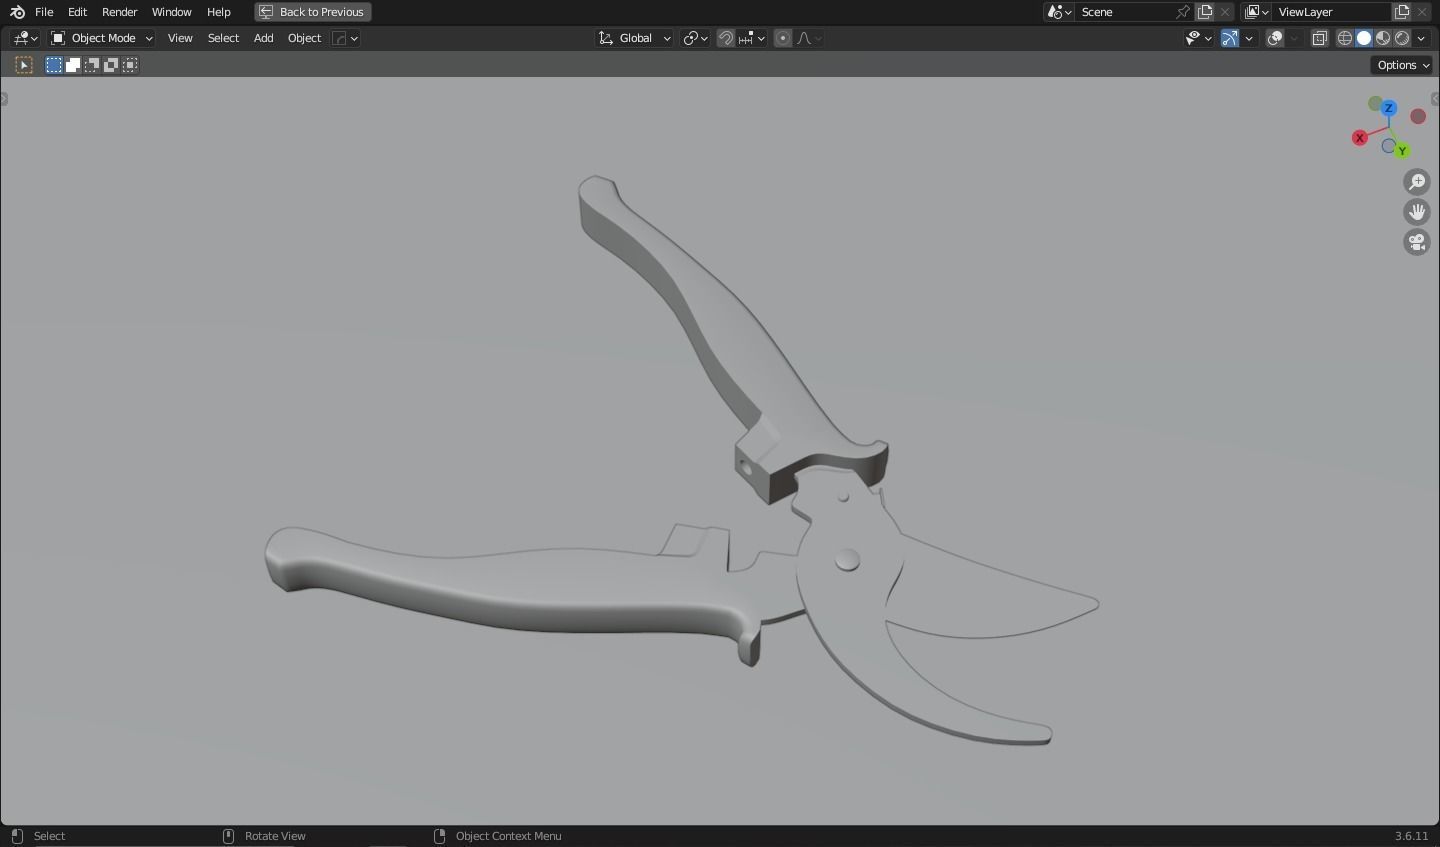
Task: Activate the Tweak select tool icon
Action: (x=24, y=65)
